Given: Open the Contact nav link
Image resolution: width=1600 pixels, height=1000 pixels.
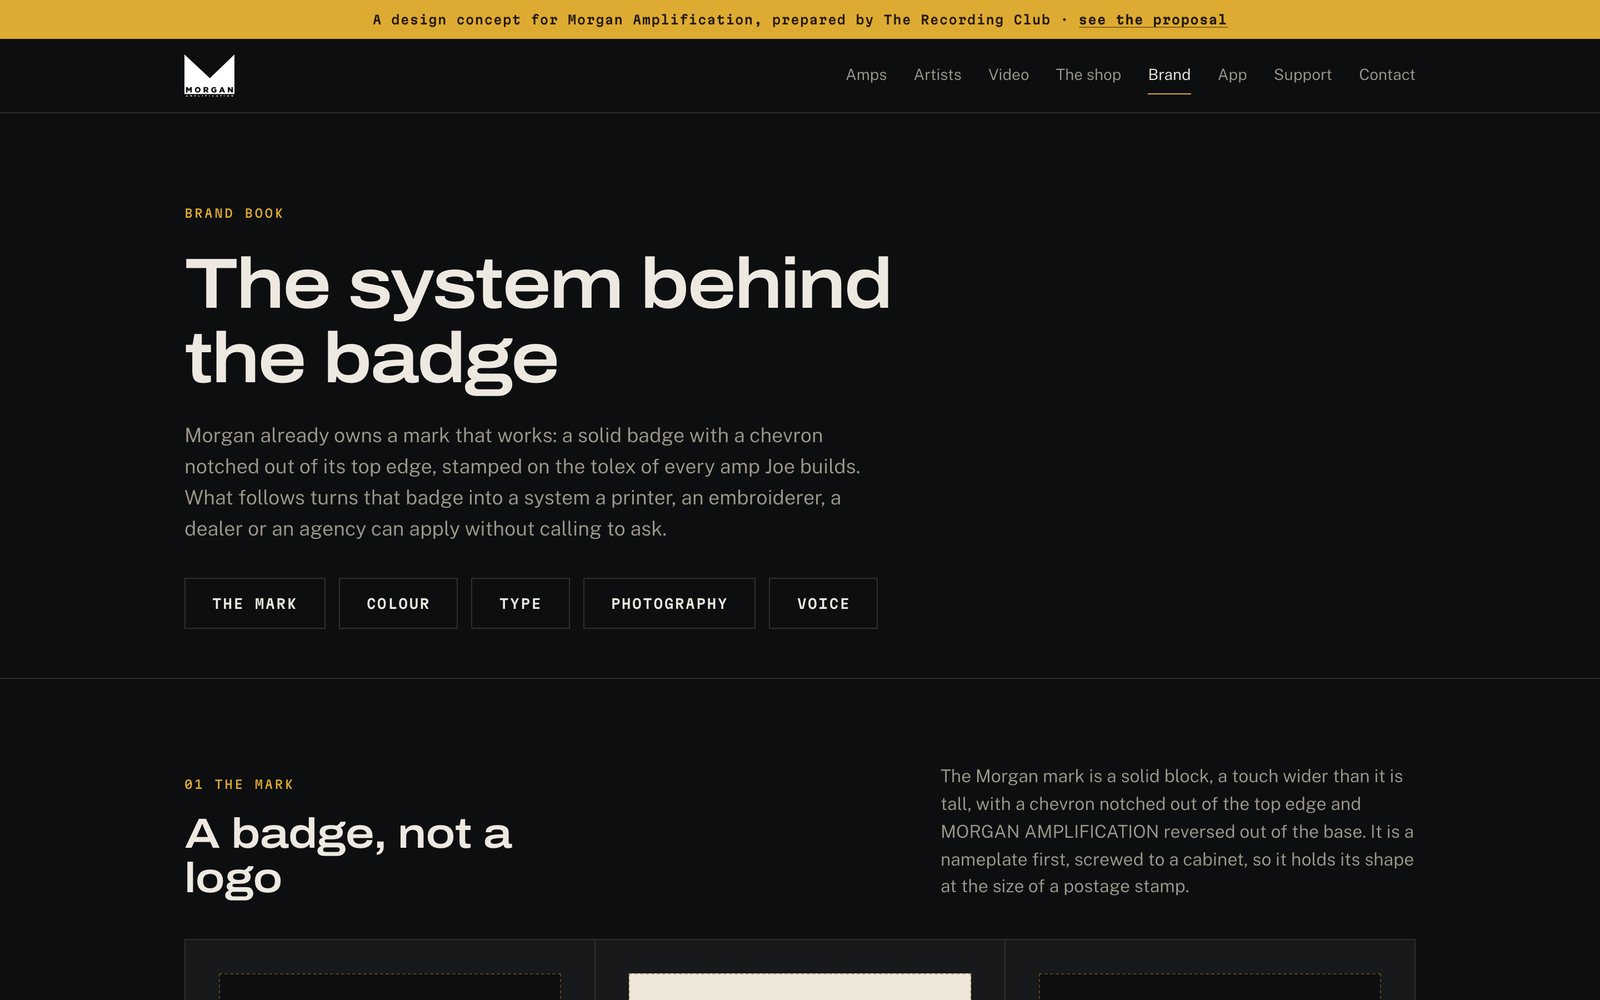Looking at the screenshot, I should [x=1386, y=75].
